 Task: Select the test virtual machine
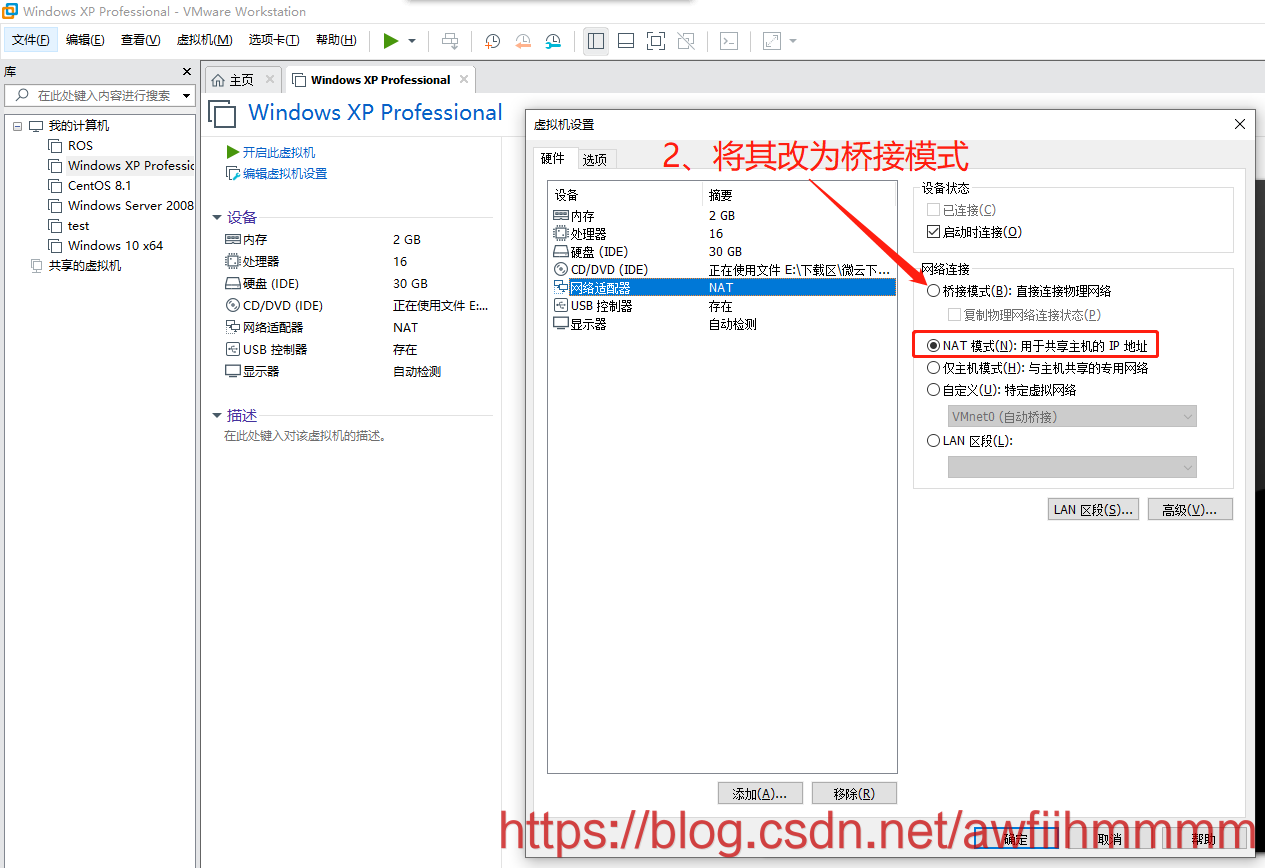(x=78, y=225)
